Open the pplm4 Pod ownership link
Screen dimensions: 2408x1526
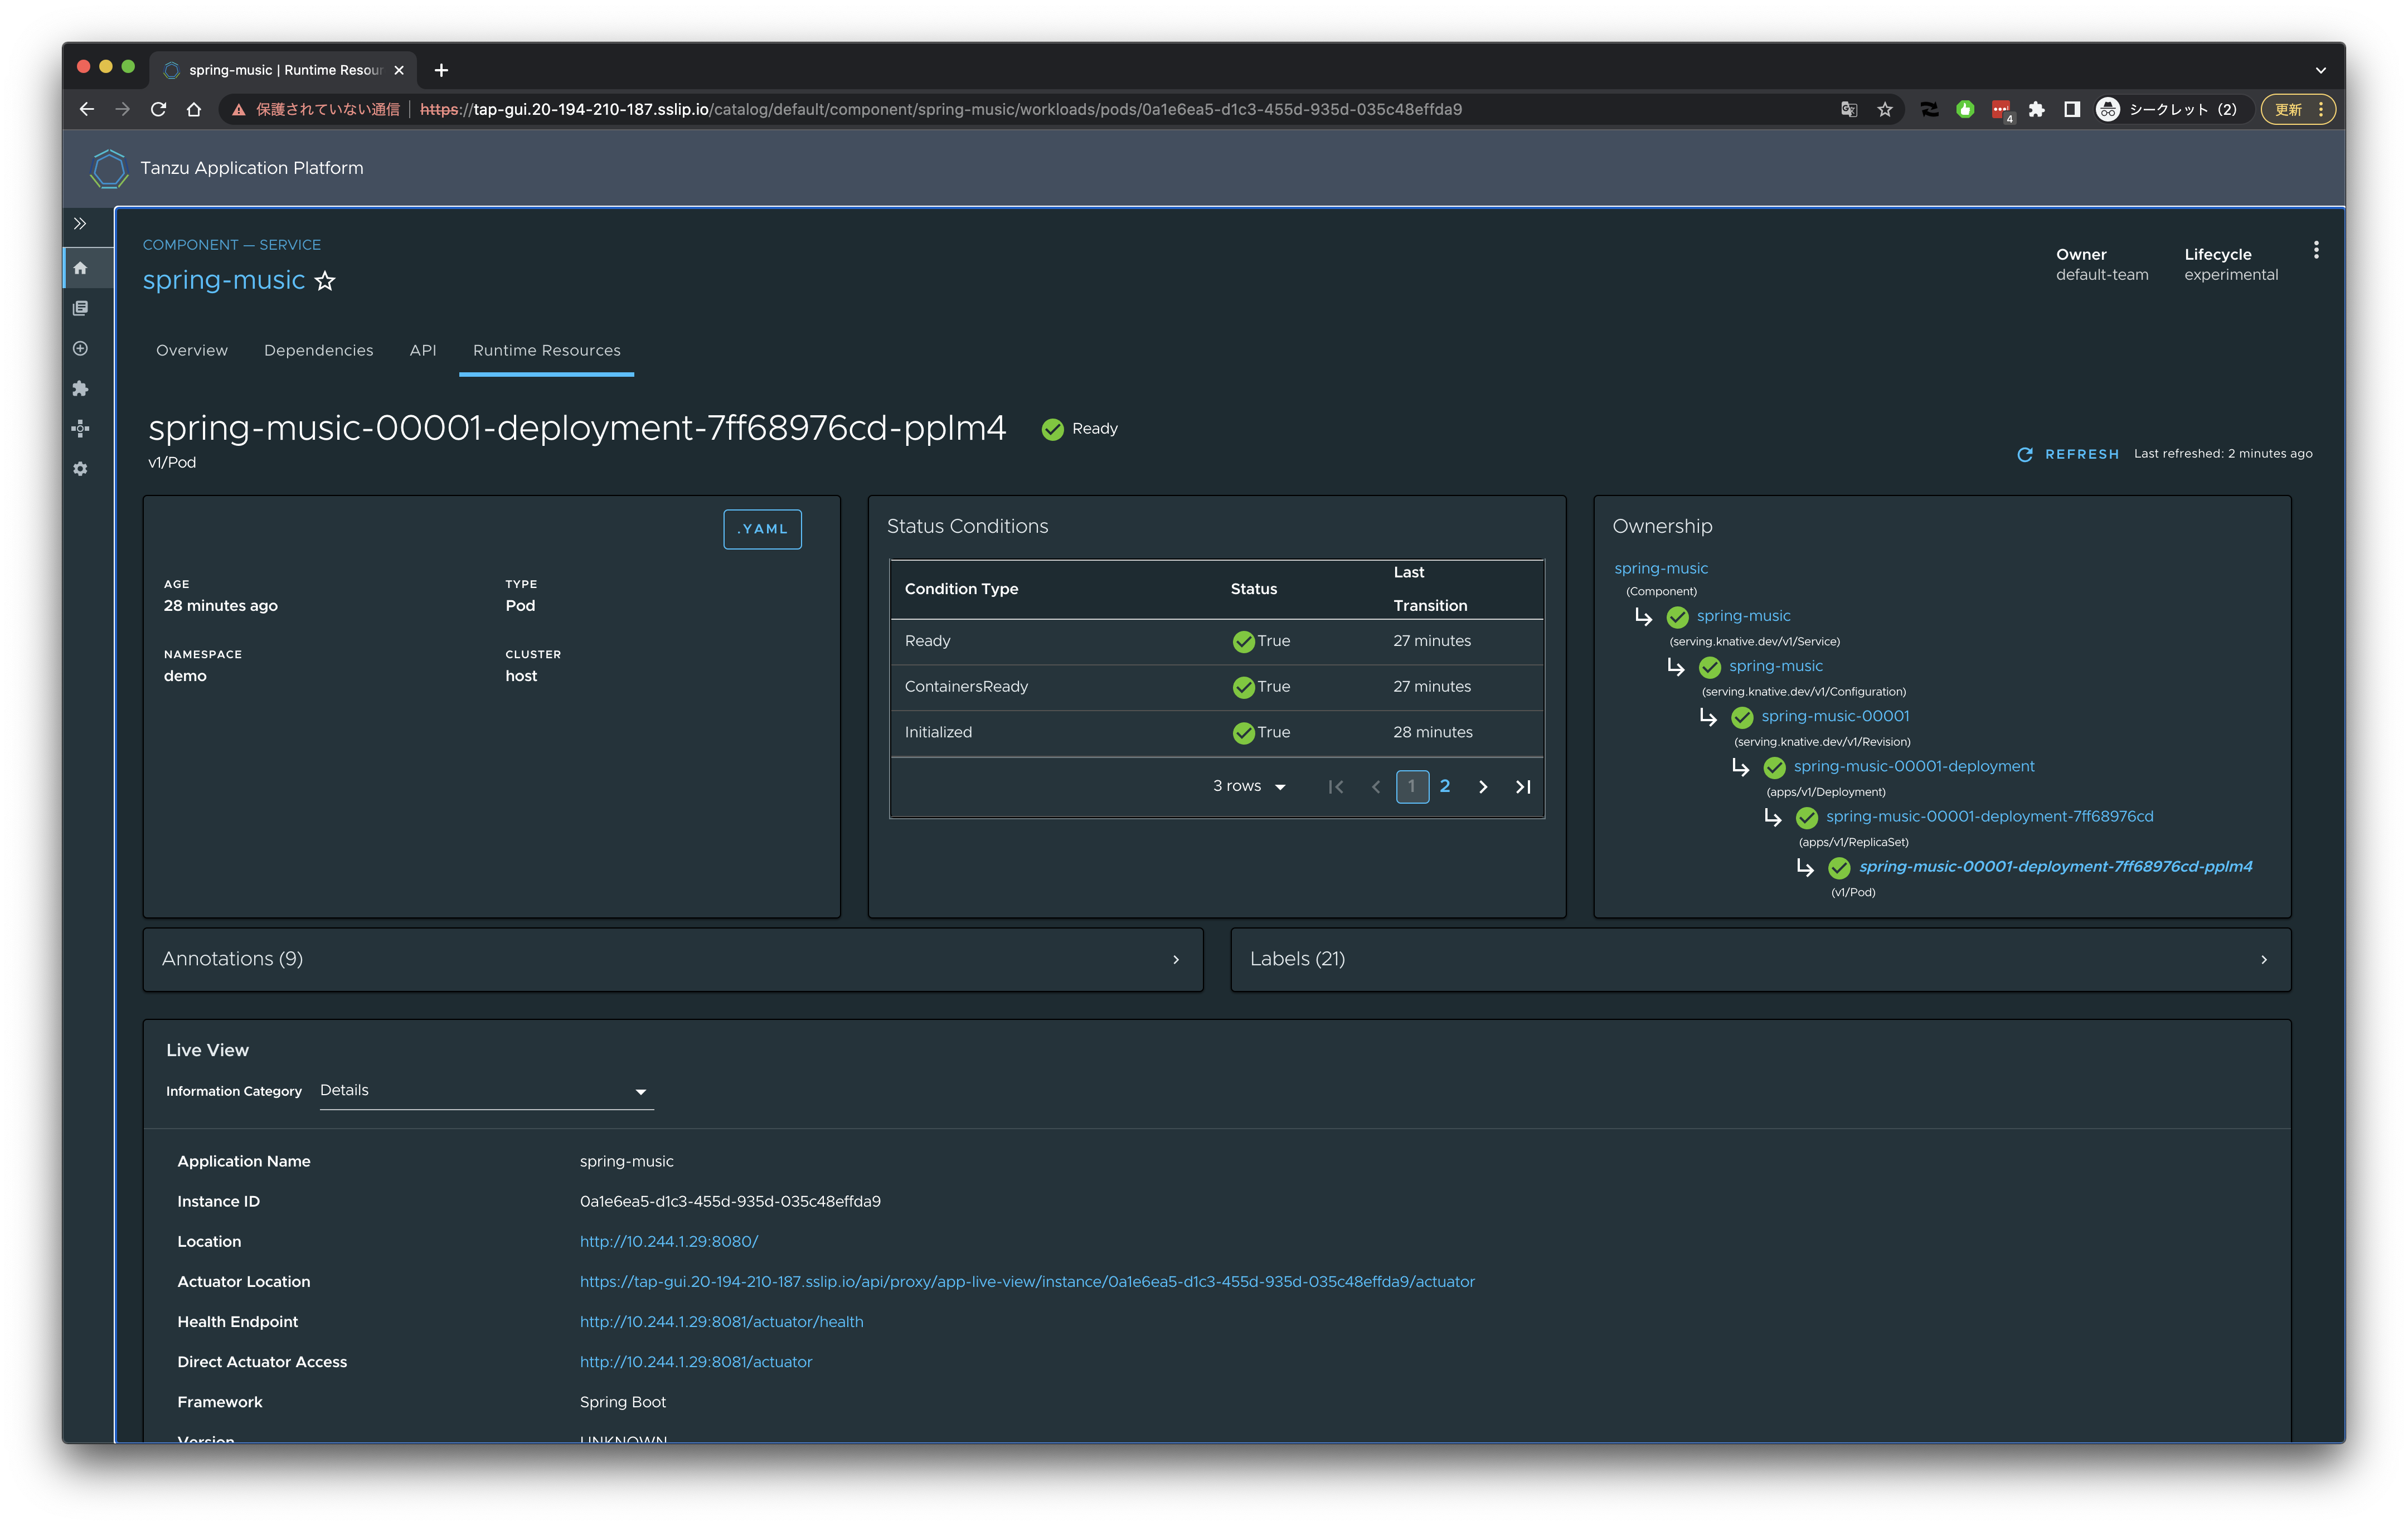pos(2055,867)
